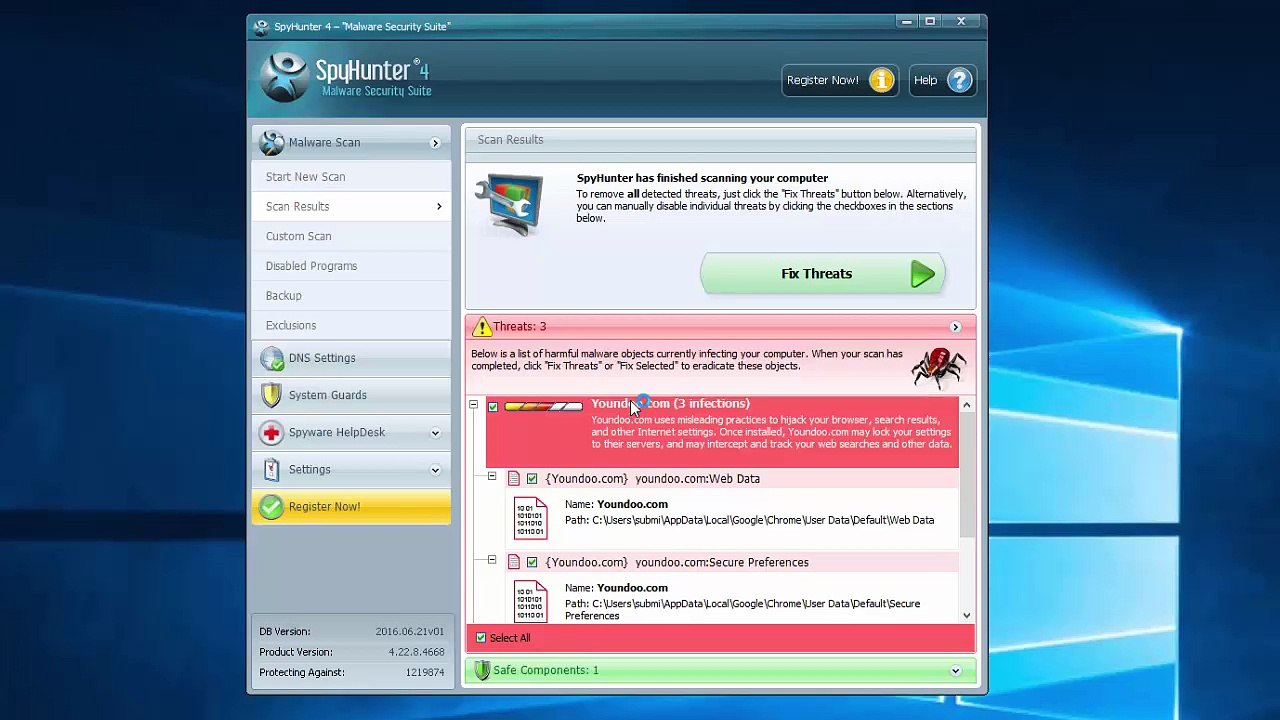Collapse the youndoo.com:Secure Preferences entry

click(492, 561)
